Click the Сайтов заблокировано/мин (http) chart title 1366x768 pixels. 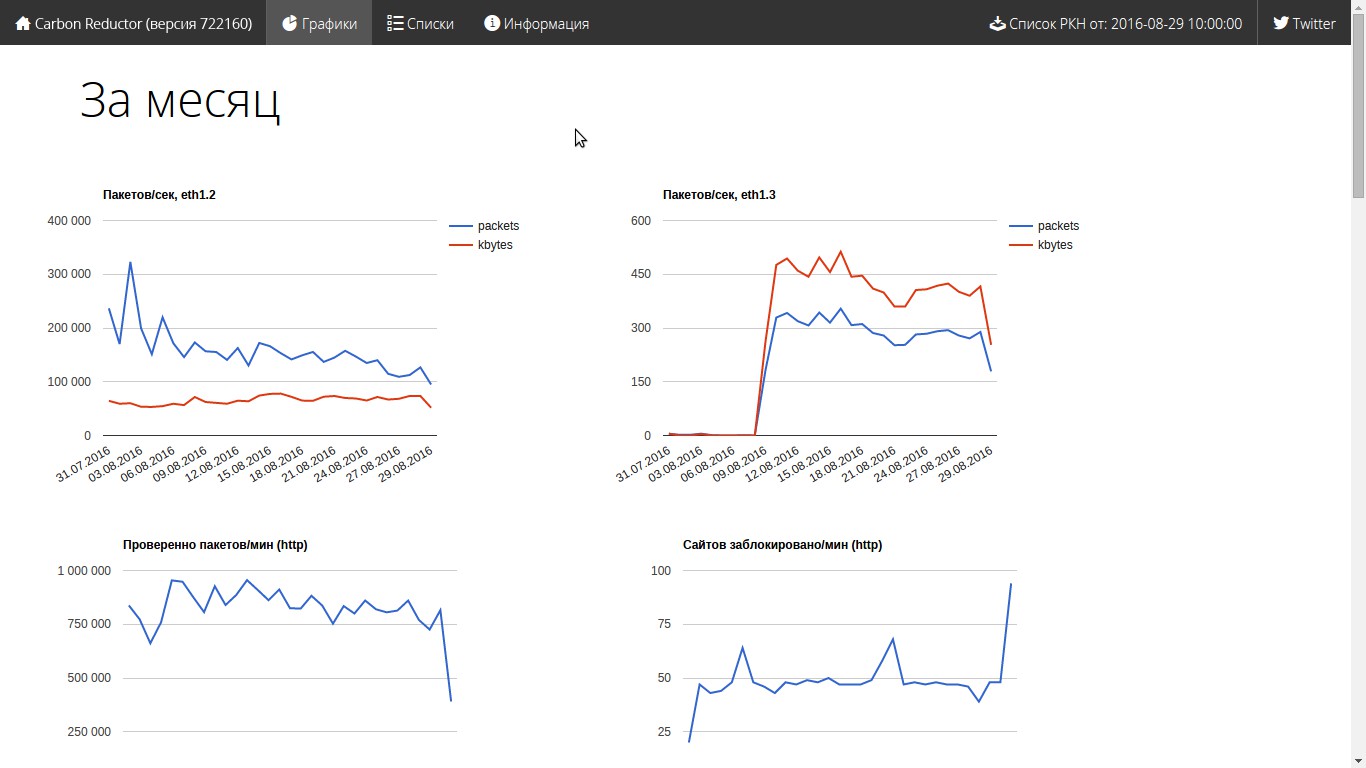[x=782, y=545]
